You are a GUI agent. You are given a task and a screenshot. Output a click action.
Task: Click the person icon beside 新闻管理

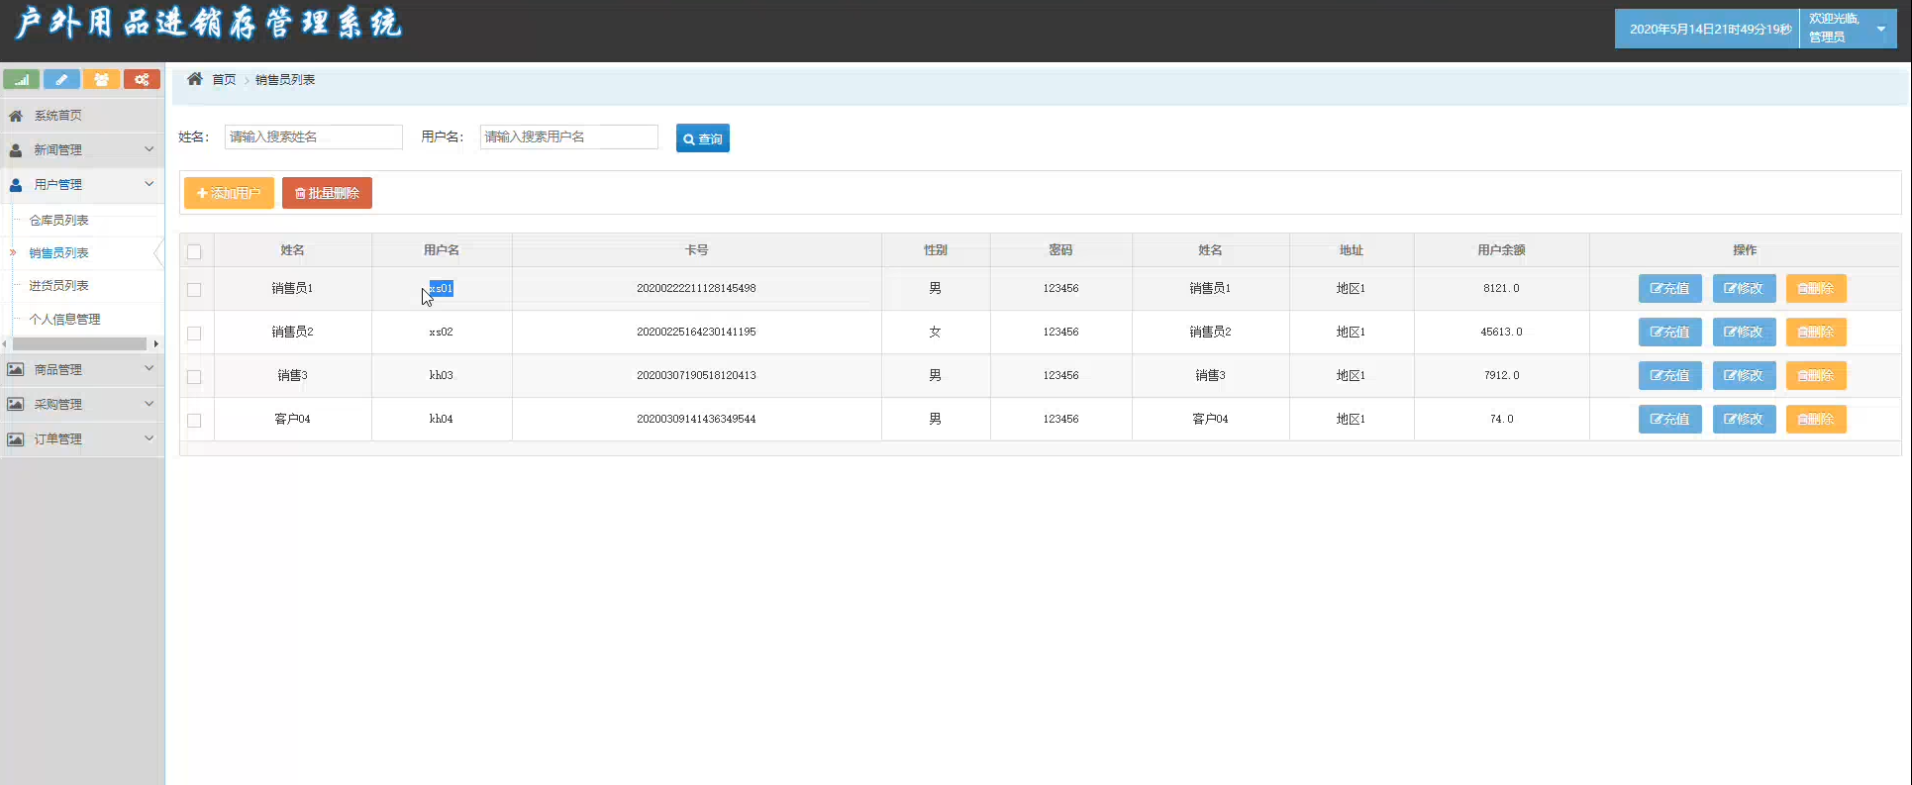click(16, 150)
